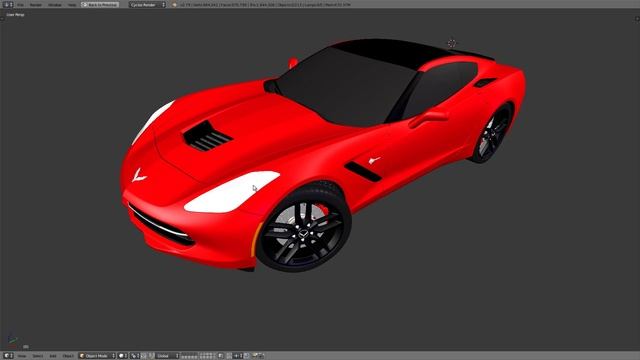Open the pivot point dropdown
The height and width of the screenshot is (360, 640).
click(x=135, y=356)
